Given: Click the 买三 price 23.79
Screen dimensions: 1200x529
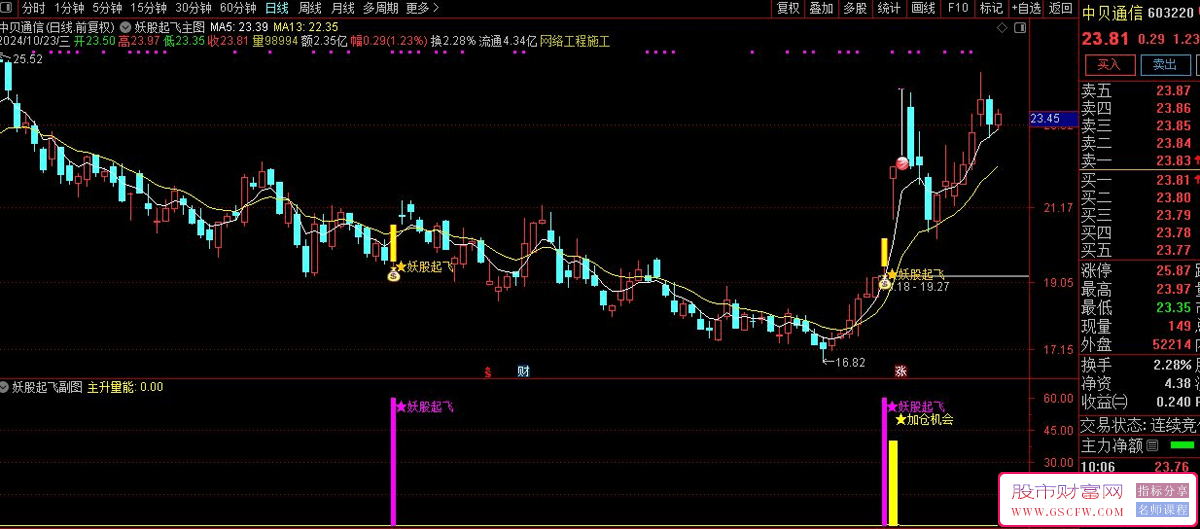Looking at the screenshot, I should [1174, 215].
